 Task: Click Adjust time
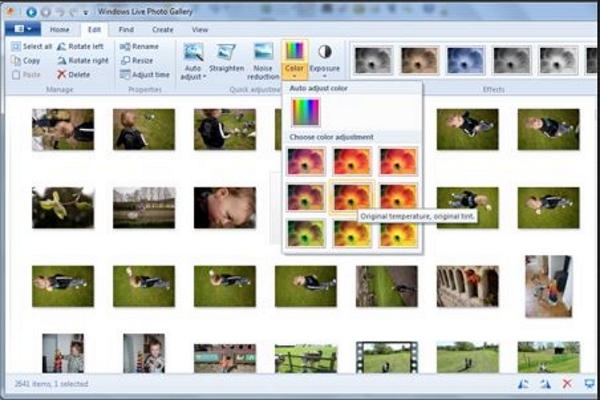(145, 75)
